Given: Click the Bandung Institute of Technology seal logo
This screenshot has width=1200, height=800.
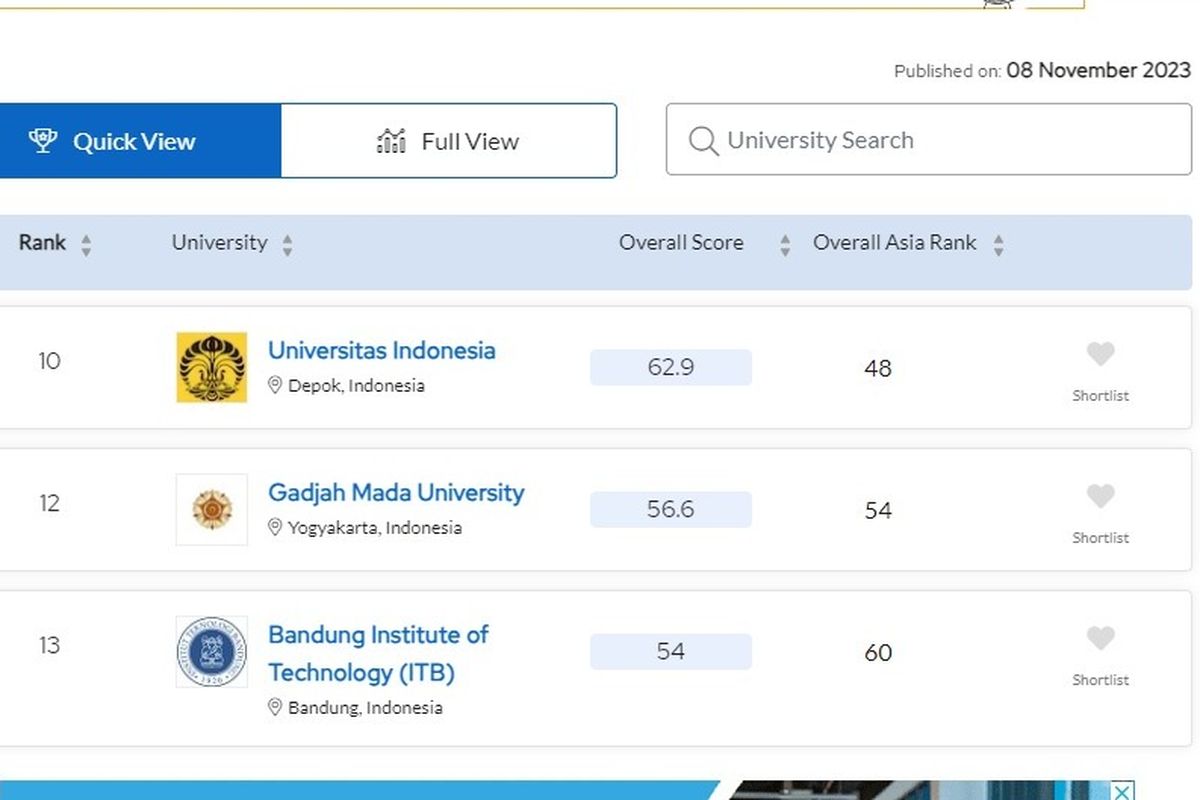Looking at the screenshot, I should [x=211, y=653].
